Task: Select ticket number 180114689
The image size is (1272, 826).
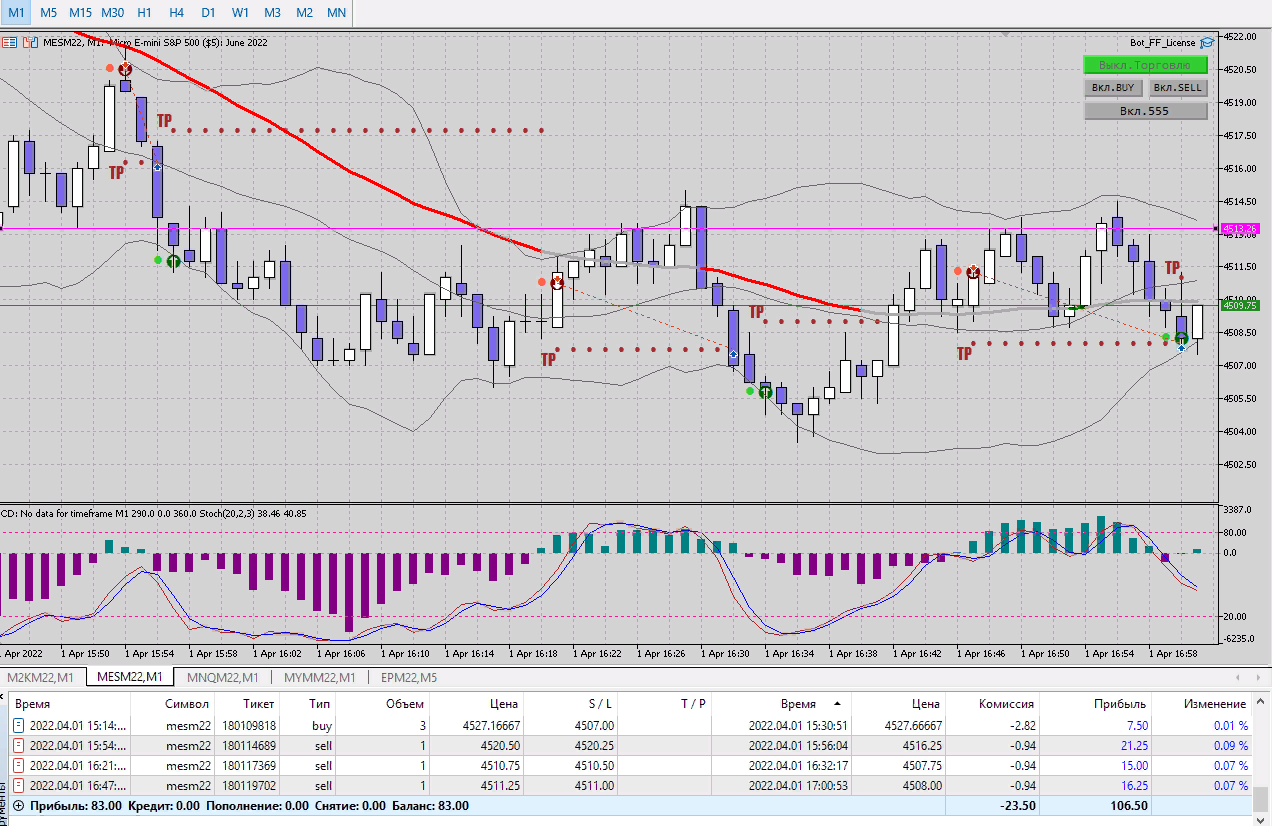Action: point(249,745)
